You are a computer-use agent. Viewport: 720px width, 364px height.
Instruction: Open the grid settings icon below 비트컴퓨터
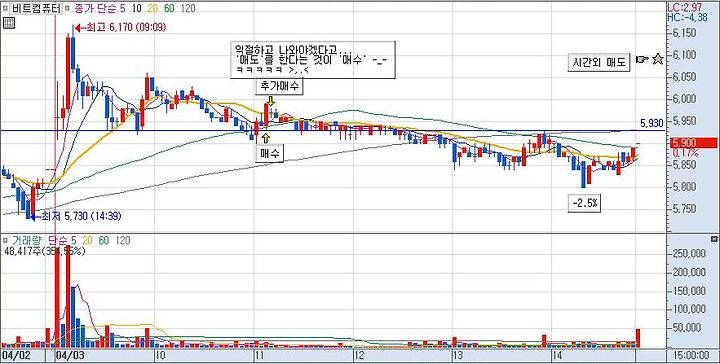pos(9,24)
